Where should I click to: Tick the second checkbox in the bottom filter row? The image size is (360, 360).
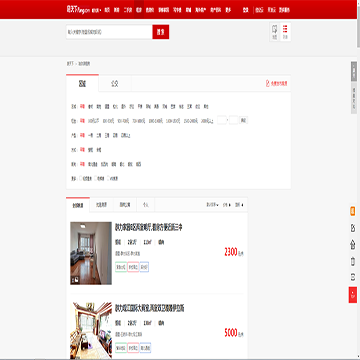click(95, 178)
